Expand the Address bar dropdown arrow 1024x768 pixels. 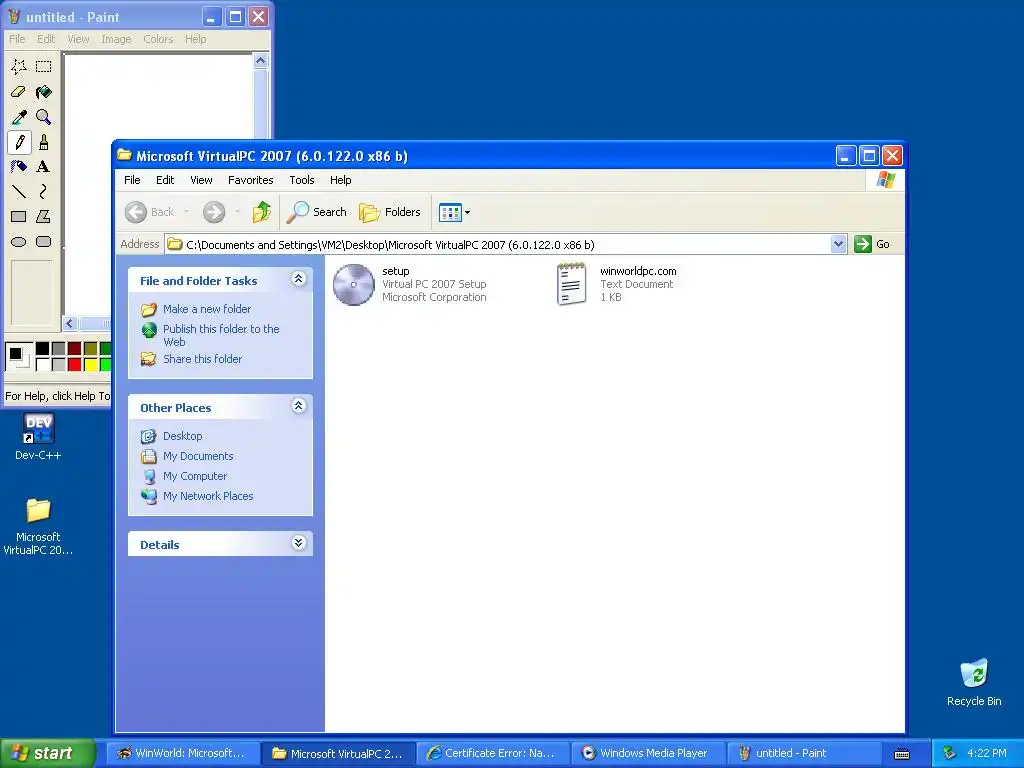pyautogui.click(x=839, y=244)
